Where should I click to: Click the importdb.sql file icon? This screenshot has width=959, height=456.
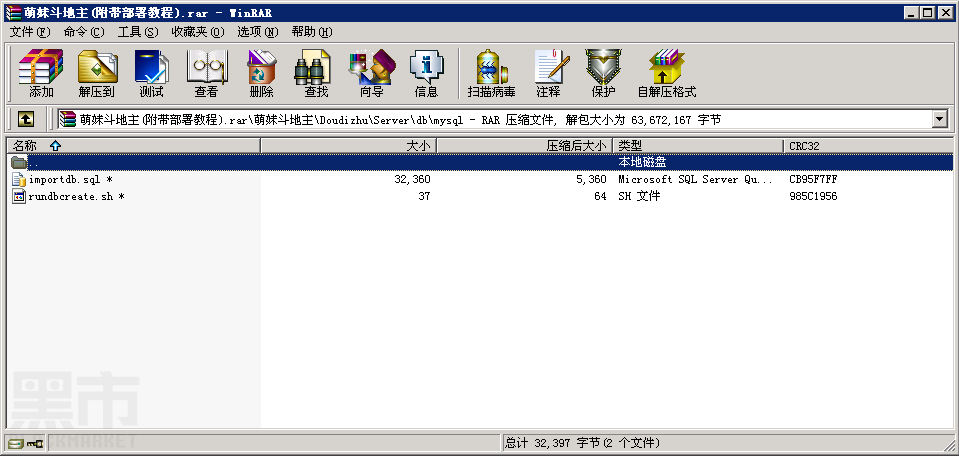pos(19,179)
